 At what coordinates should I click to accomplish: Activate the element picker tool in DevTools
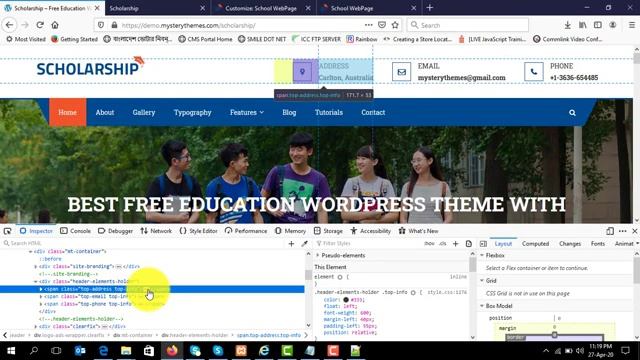click(7, 231)
